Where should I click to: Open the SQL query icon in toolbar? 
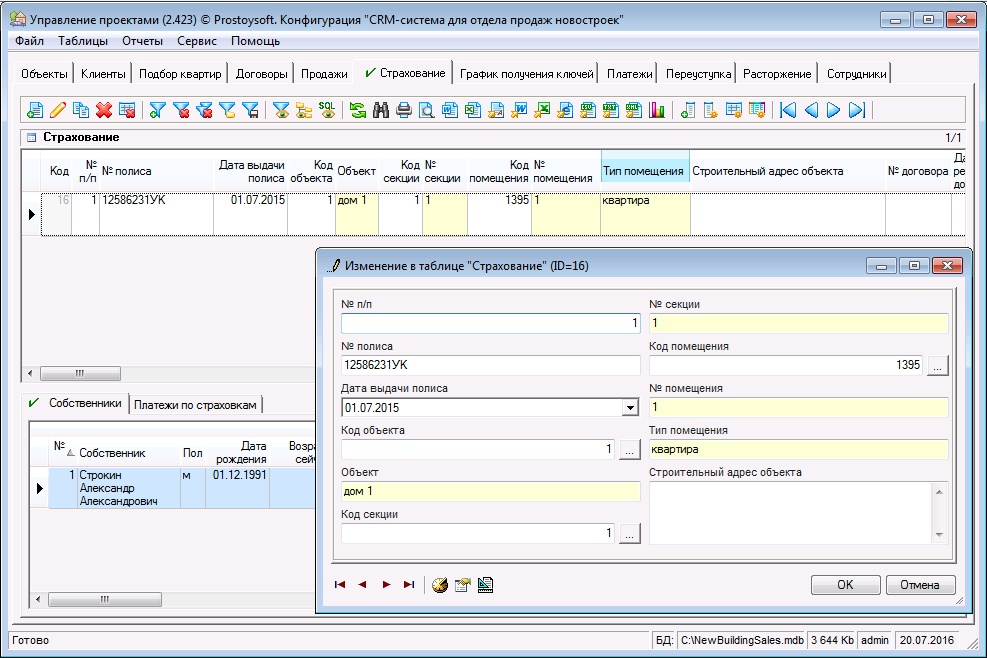pos(327,110)
